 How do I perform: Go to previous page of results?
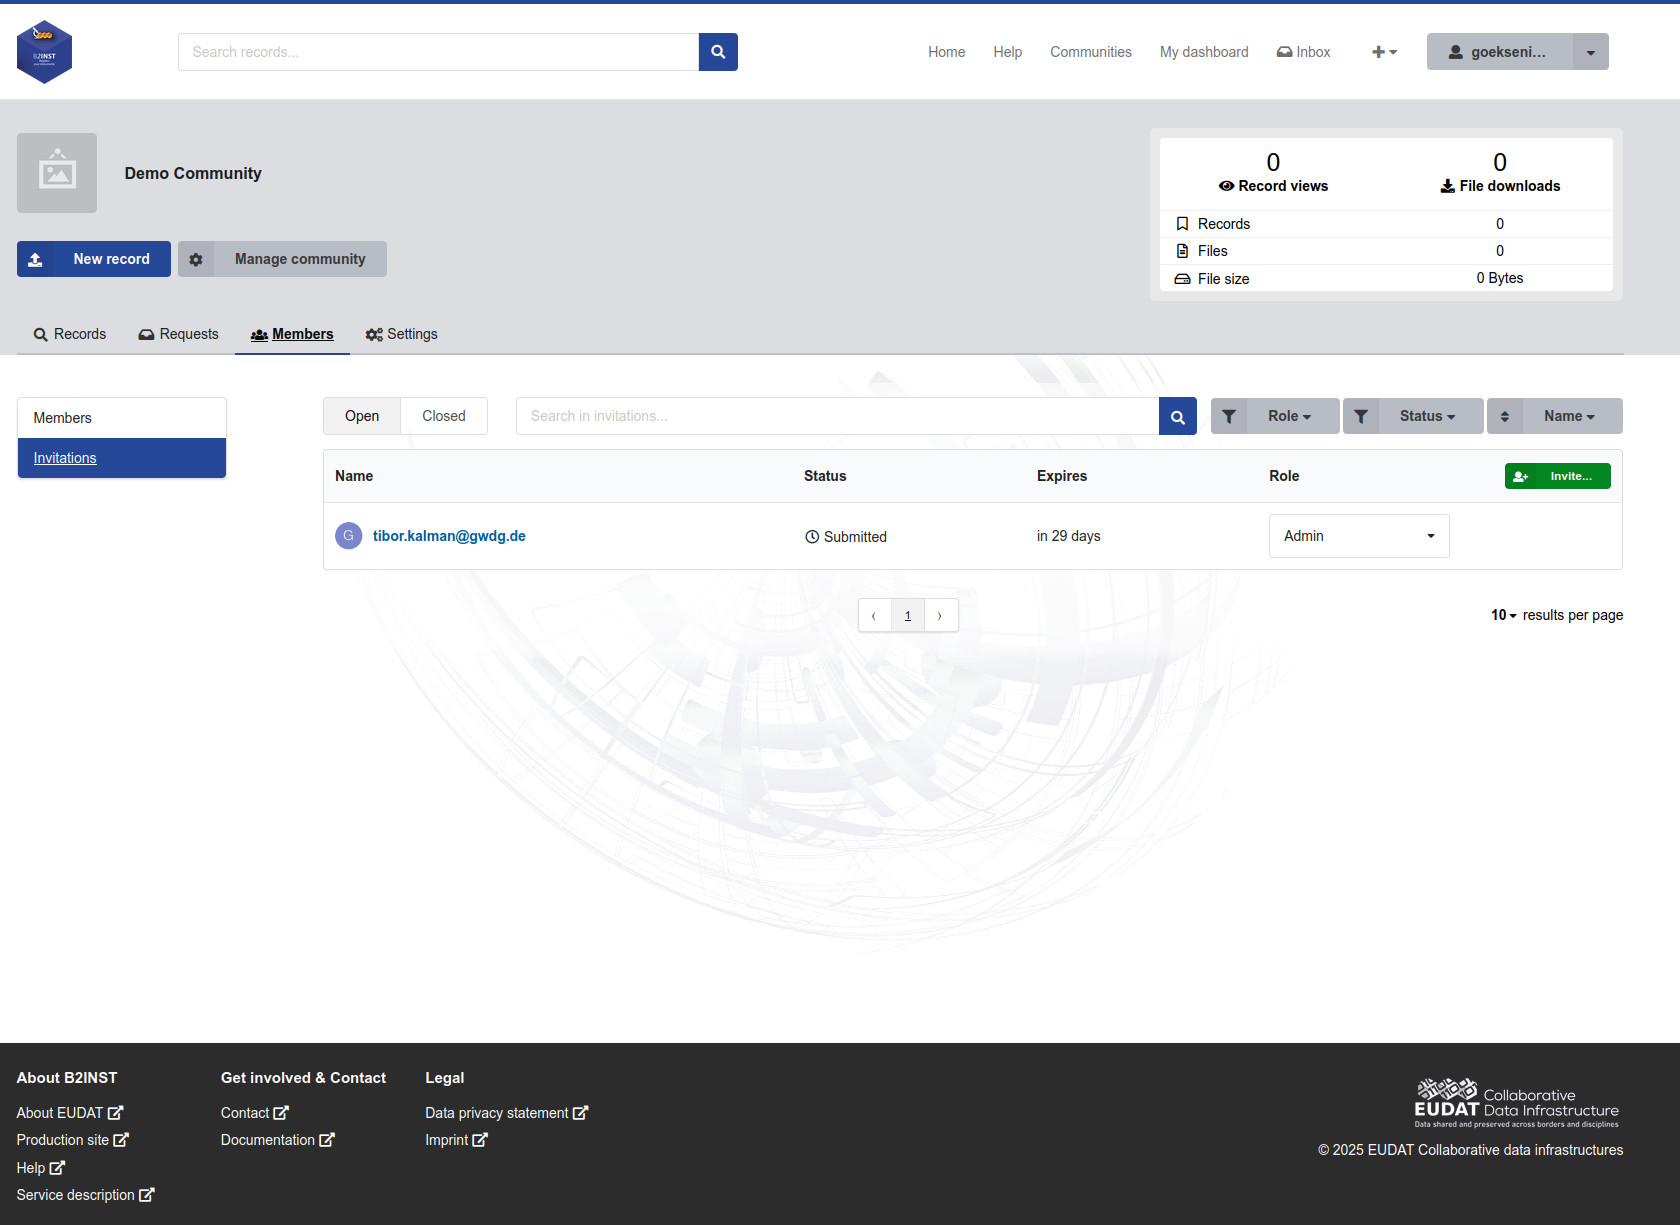pyautogui.click(x=874, y=615)
